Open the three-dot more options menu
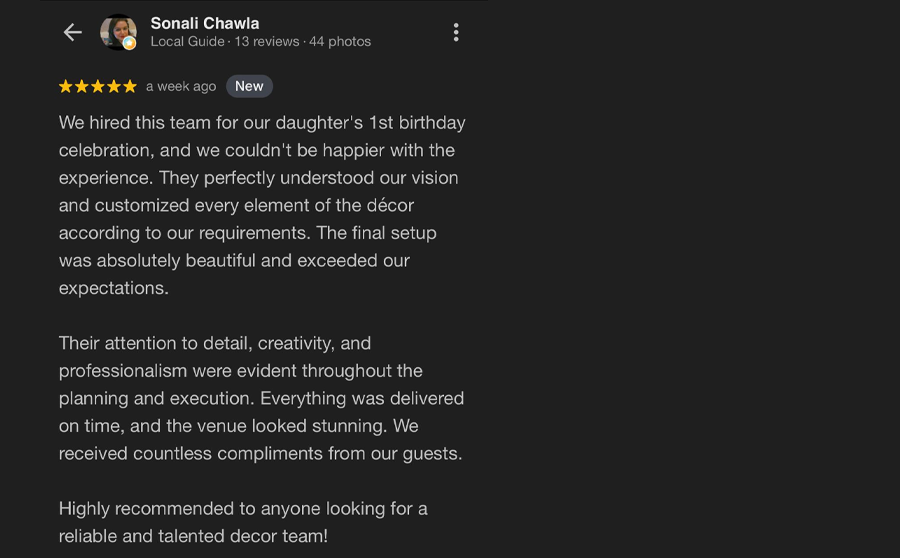Screen dimensions: 900x558 click(x=456, y=32)
